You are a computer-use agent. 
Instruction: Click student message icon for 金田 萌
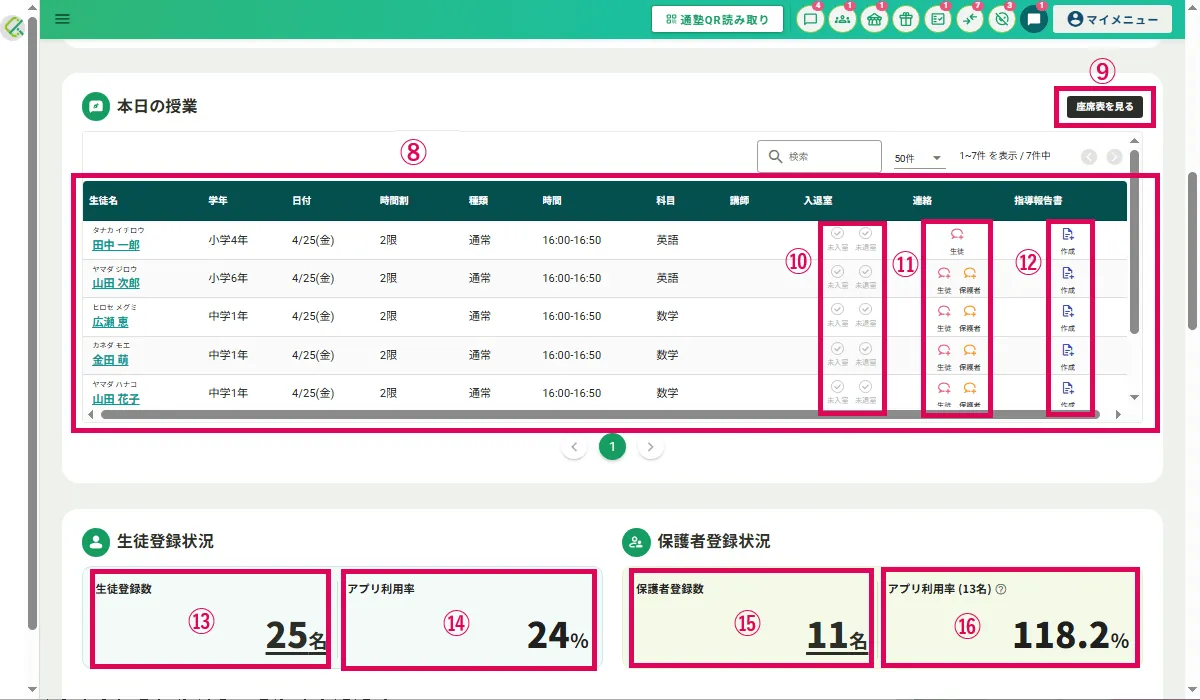[x=944, y=349]
